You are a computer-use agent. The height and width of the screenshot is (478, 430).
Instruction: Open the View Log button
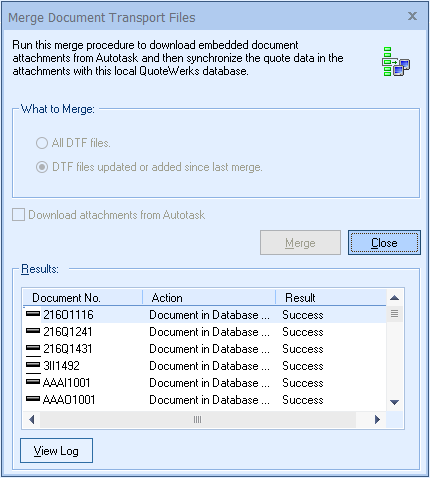coord(56,451)
